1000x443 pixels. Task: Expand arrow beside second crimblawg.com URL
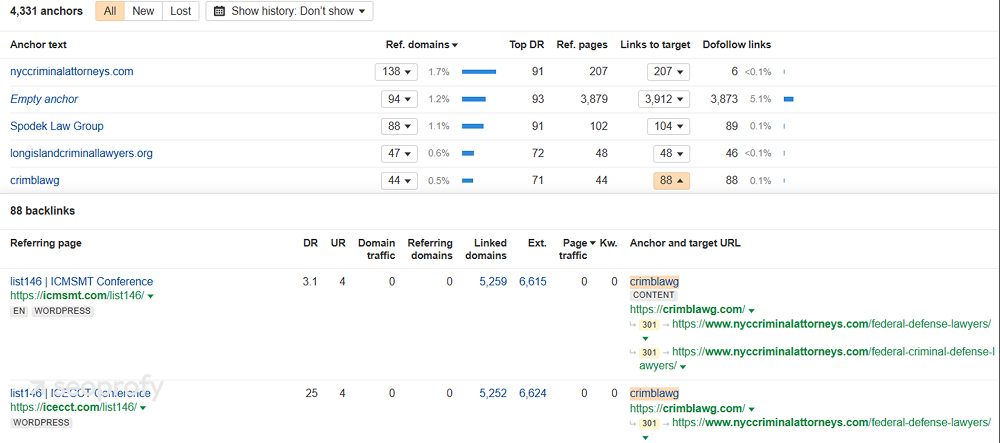pyautogui.click(x=751, y=409)
